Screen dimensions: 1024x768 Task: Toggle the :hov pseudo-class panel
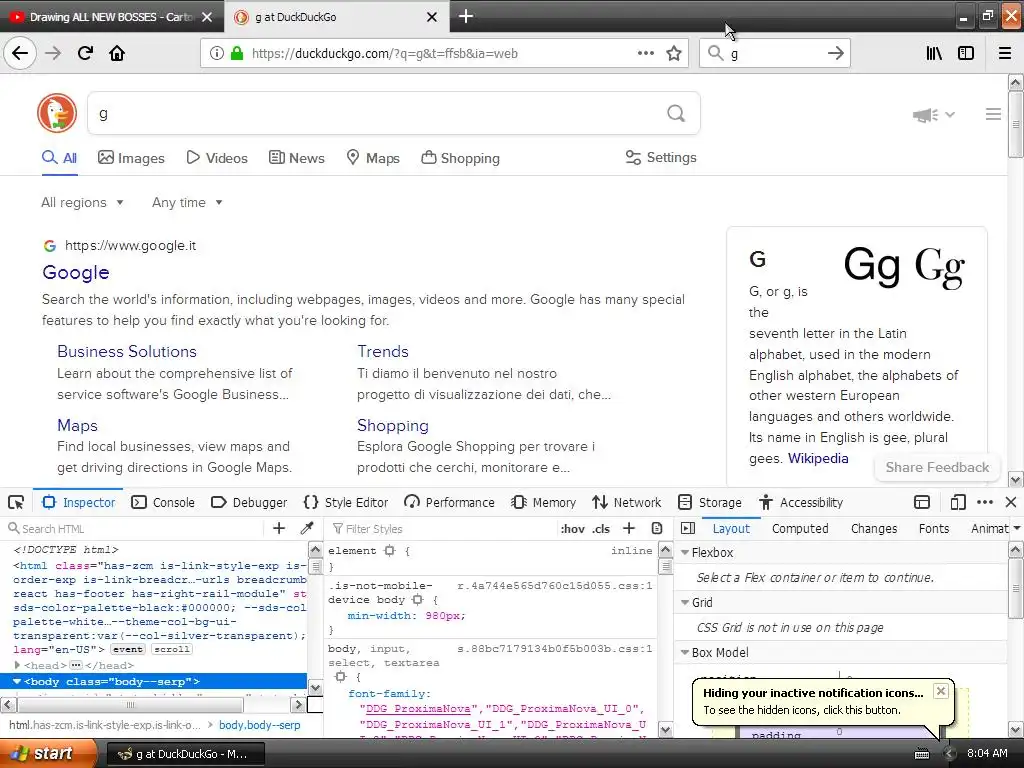coord(572,529)
